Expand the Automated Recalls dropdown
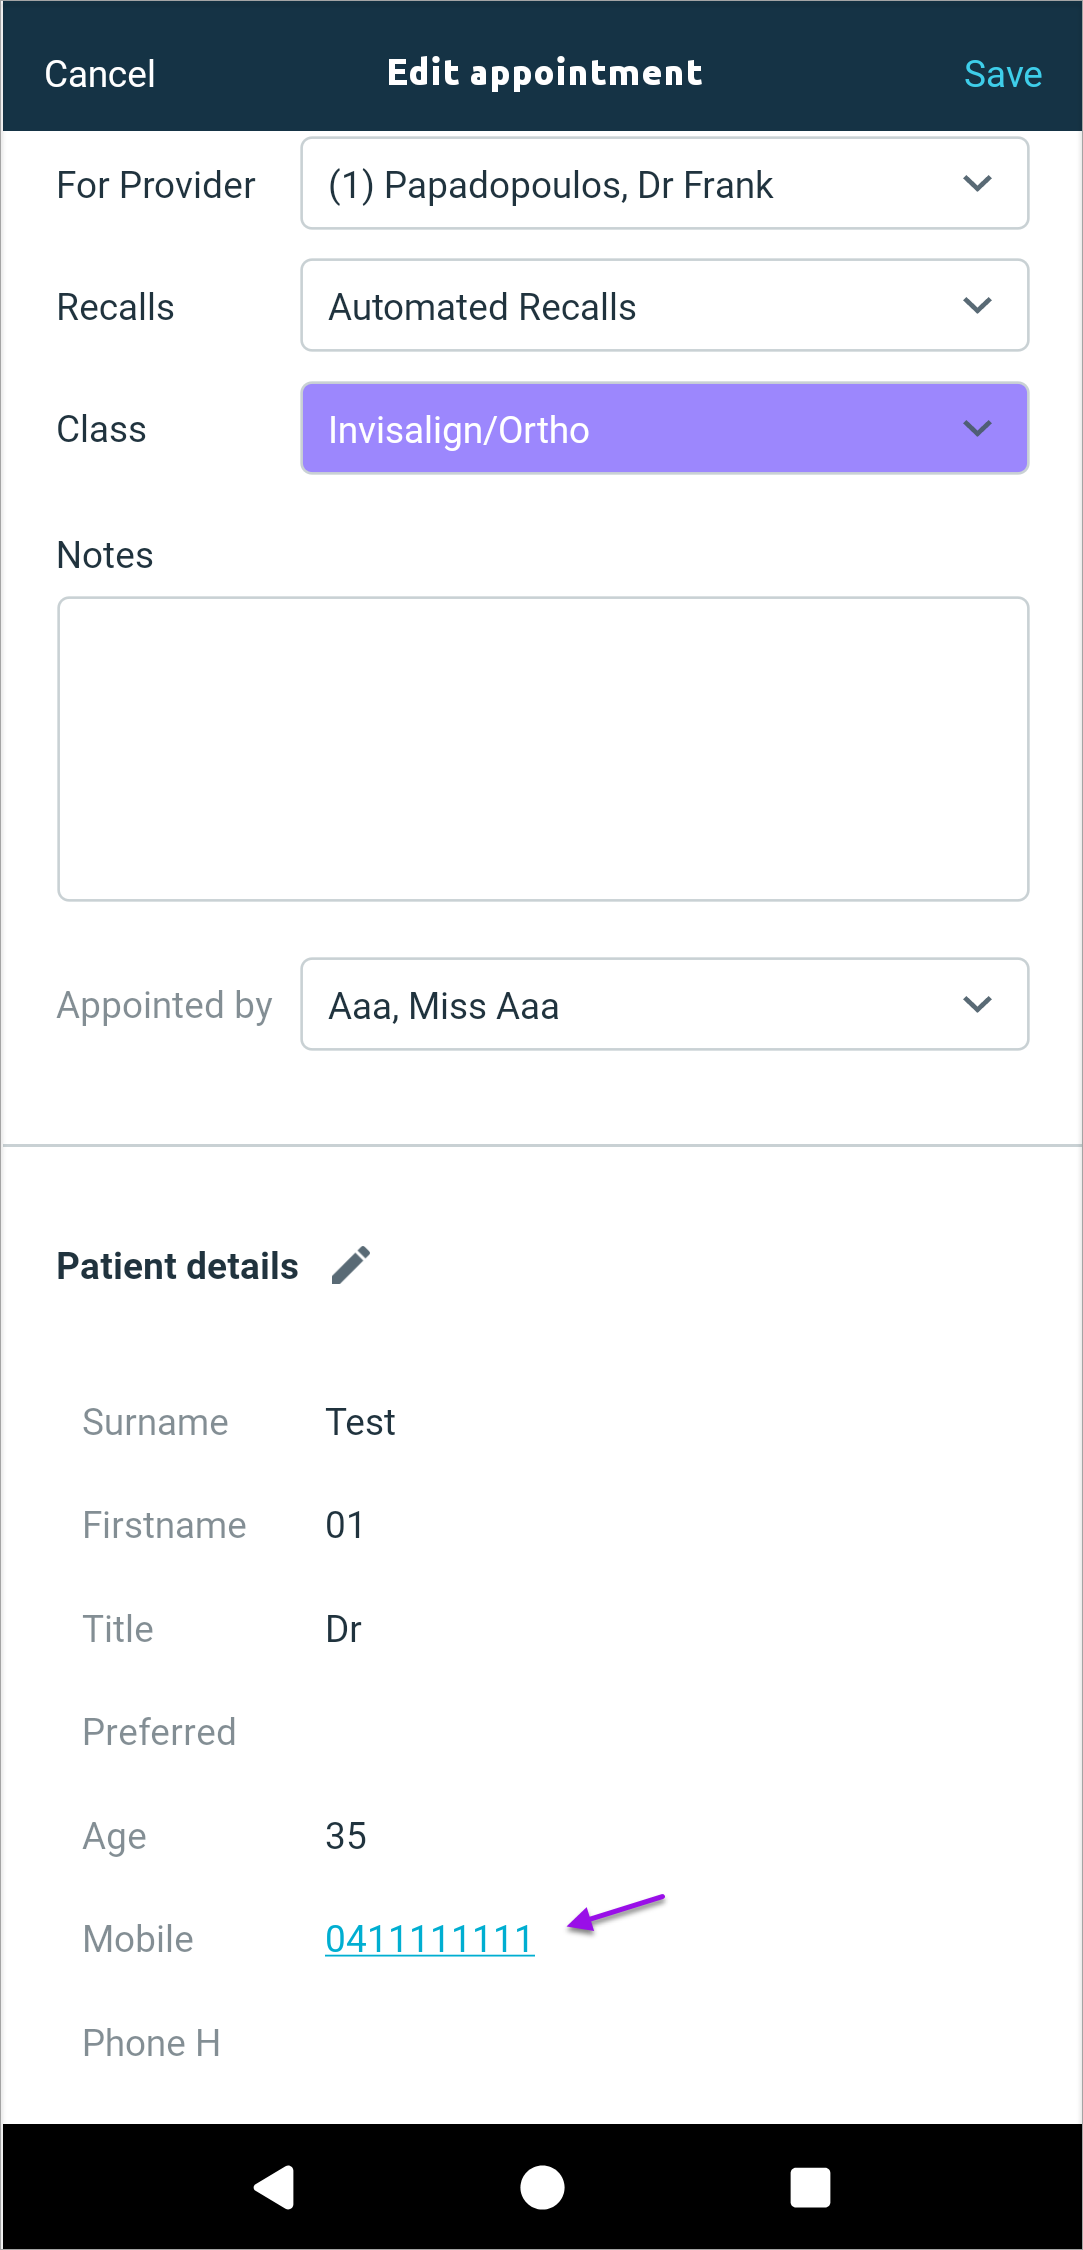Image resolution: width=1083 pixels, height=2250 pixels. click(x=664, y=306)
